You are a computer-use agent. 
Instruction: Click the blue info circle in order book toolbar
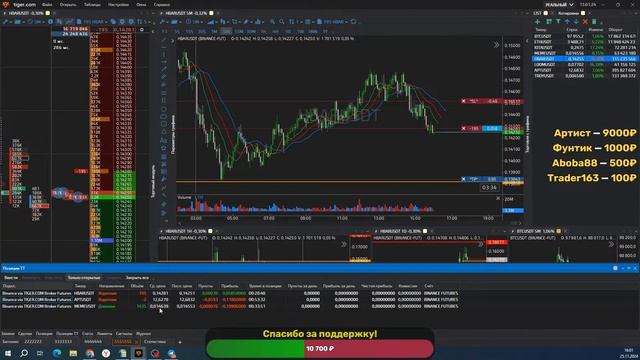[x=50, y=22]
